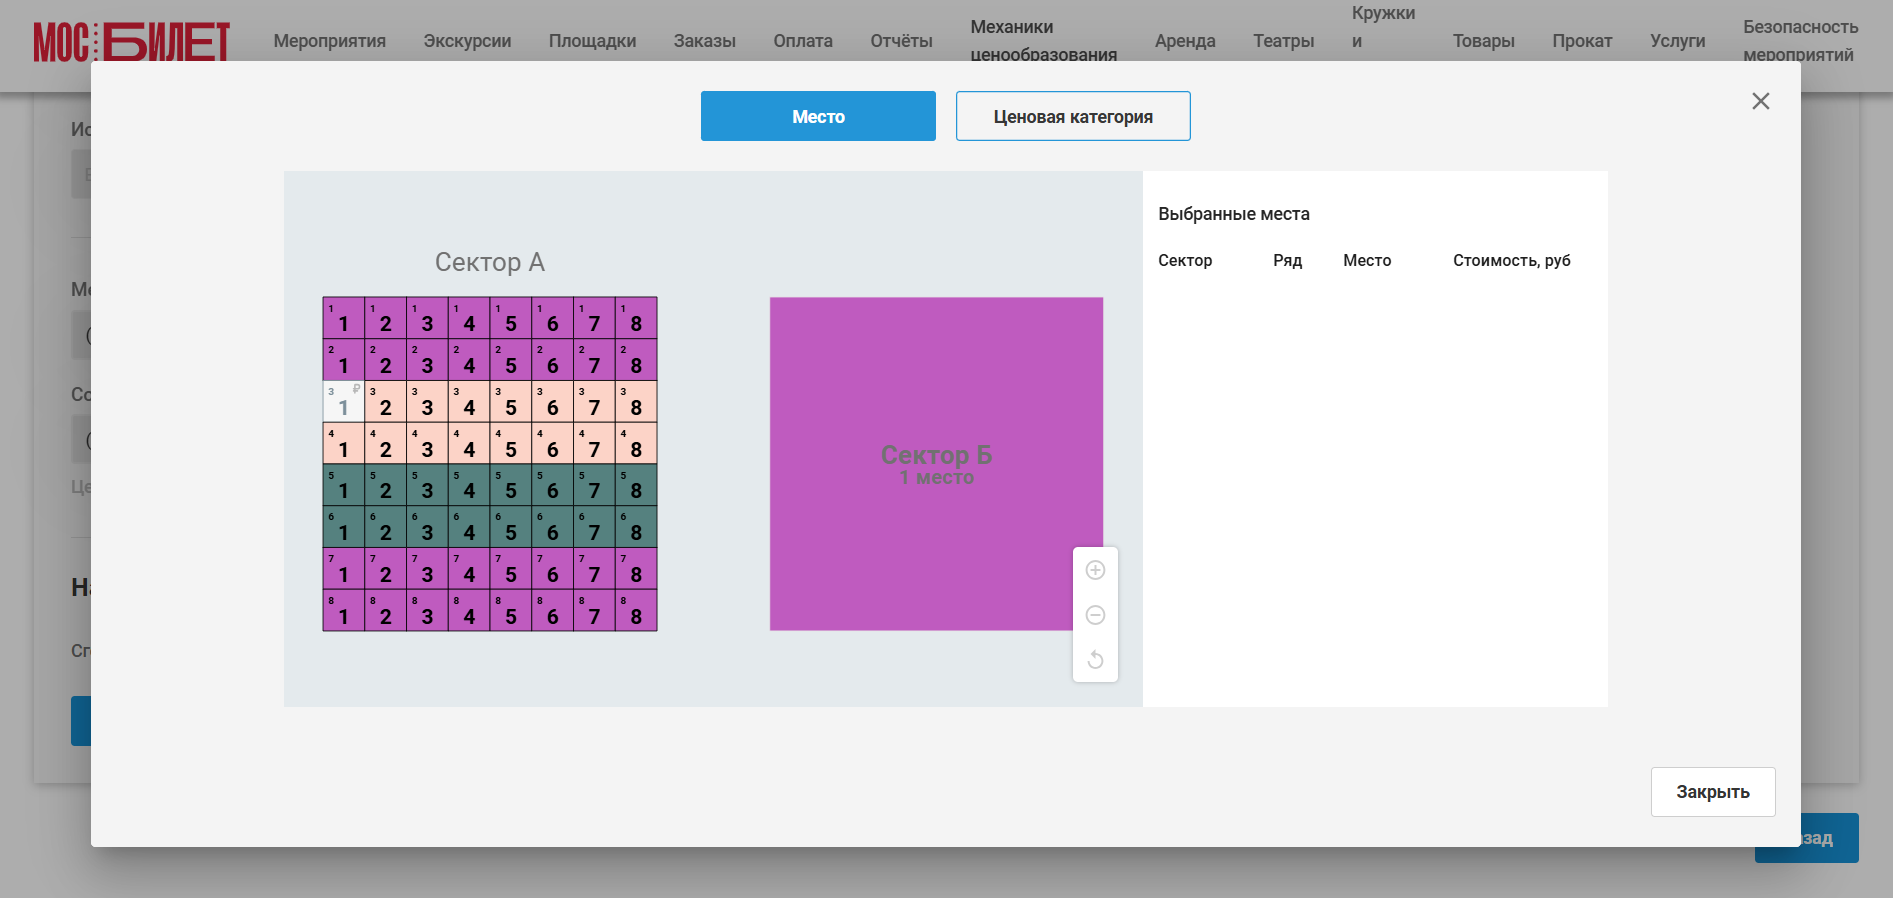Go to Отчёты section

(901, 41)
